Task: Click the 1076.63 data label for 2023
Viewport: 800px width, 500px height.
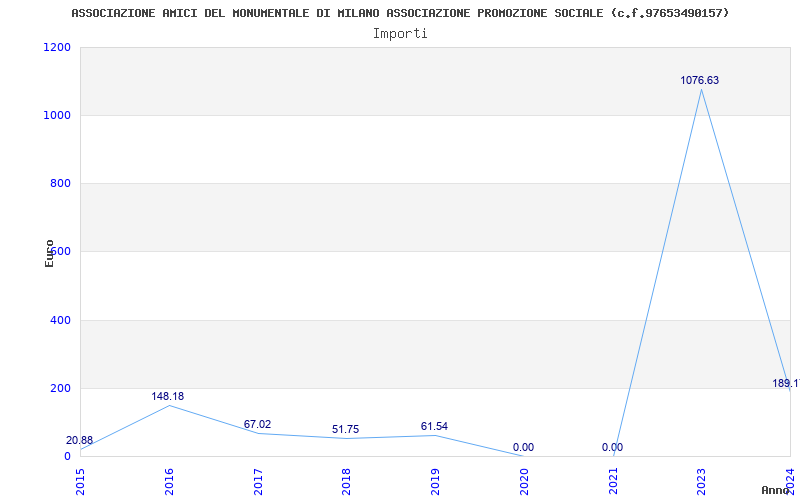Action: click(699, 81)
